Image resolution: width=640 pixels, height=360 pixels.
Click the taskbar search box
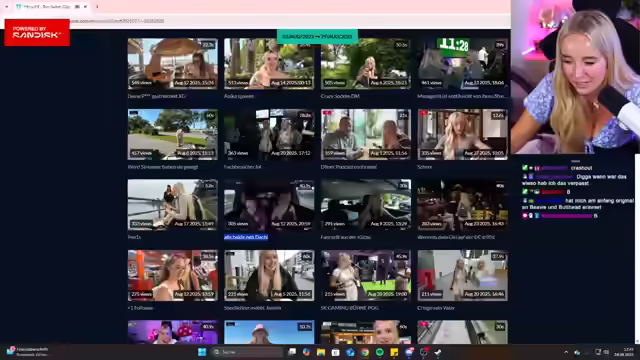coord(247,352)
